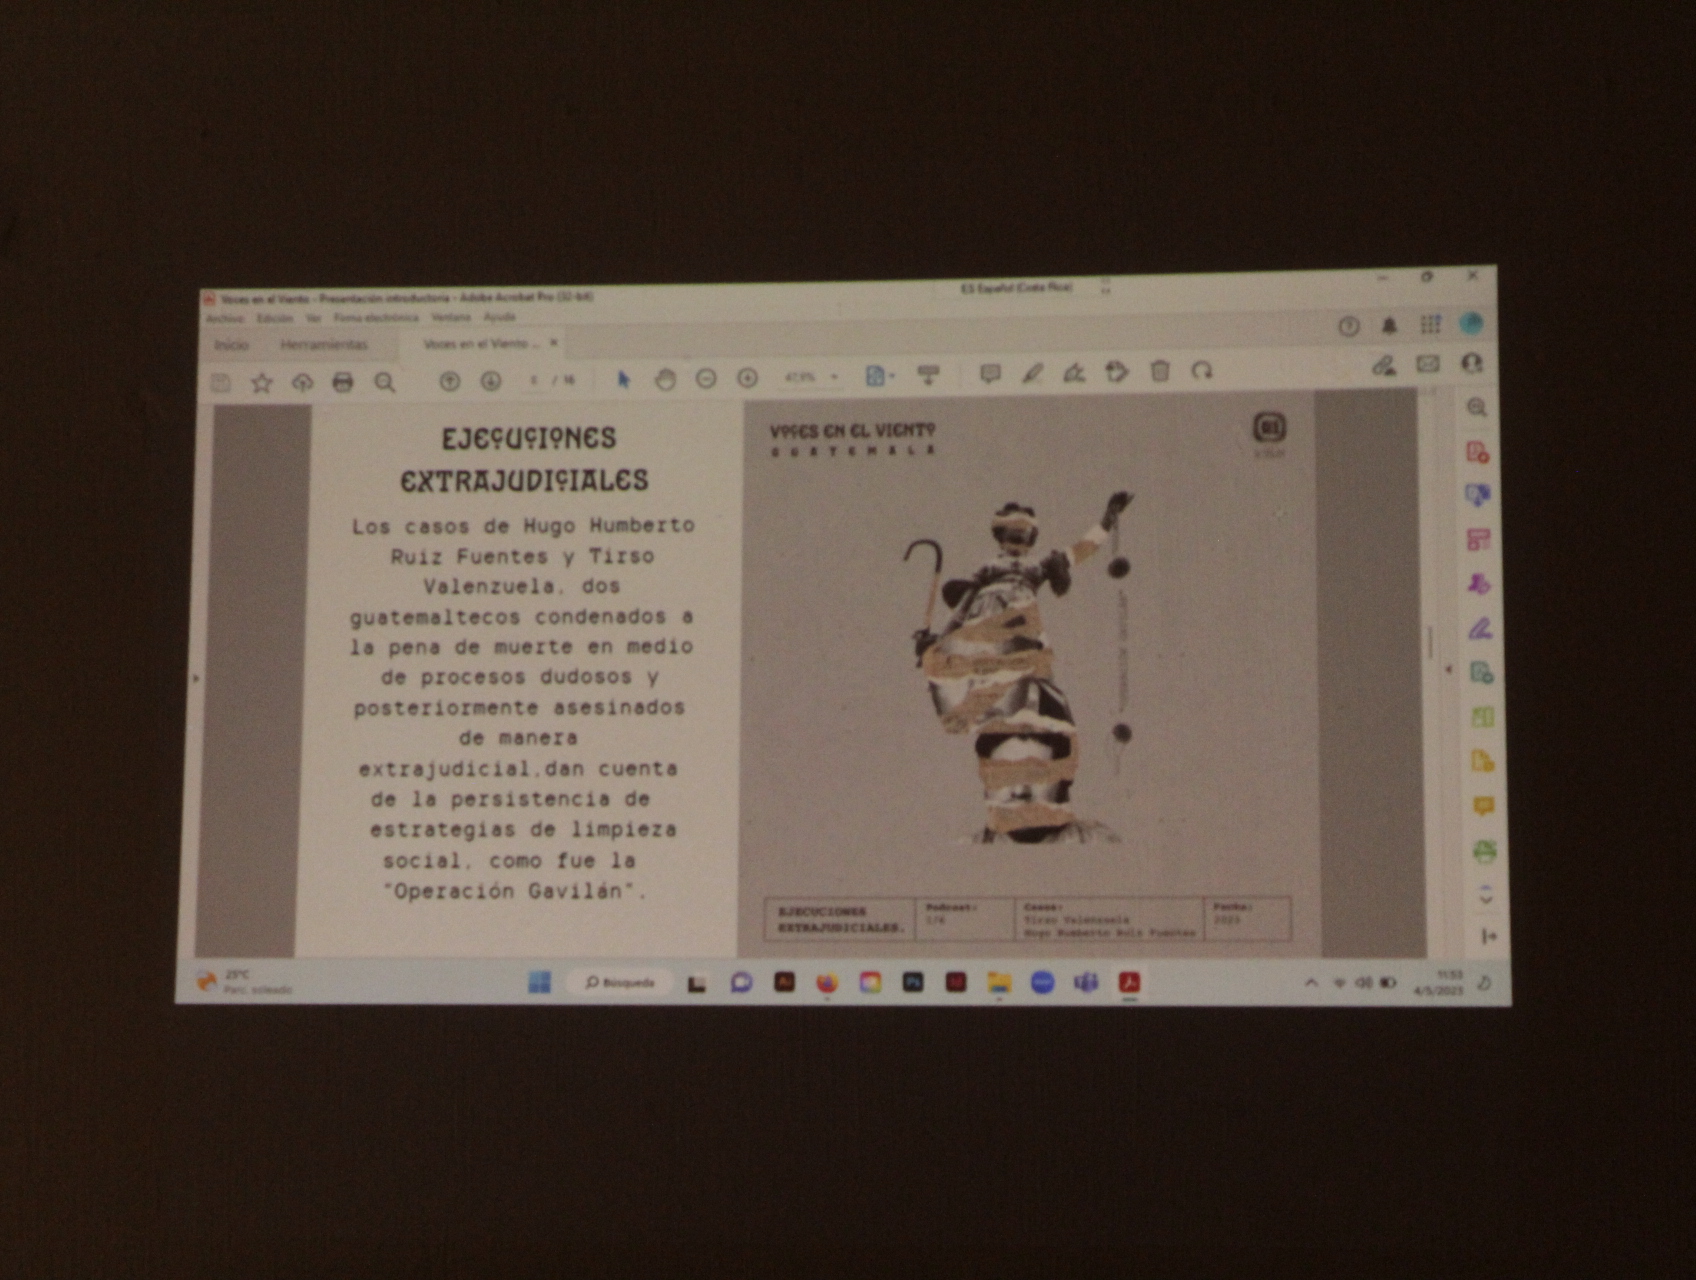Open the Create PDF tool in right pane

click(x=1478, y=452)
